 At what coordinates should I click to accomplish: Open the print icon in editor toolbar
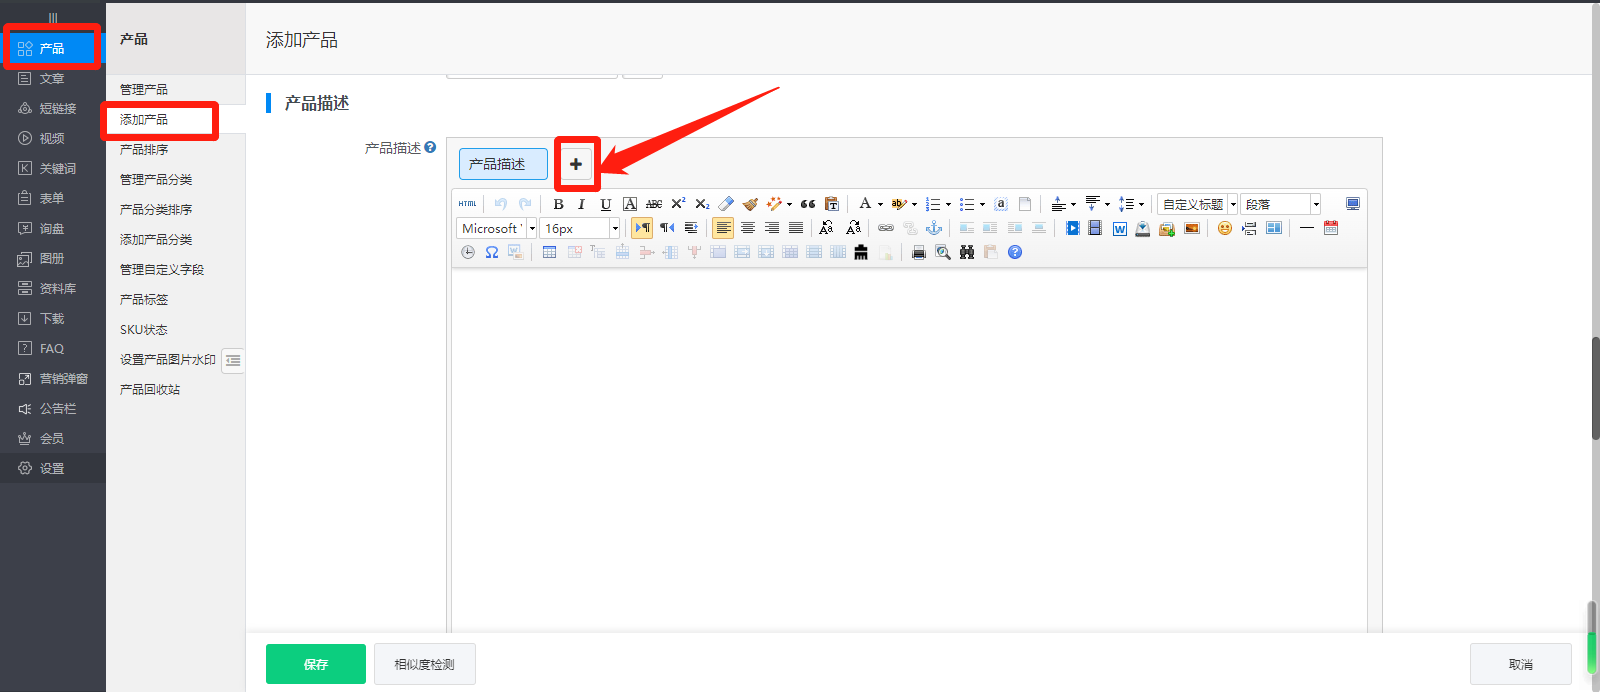[918, 253]
